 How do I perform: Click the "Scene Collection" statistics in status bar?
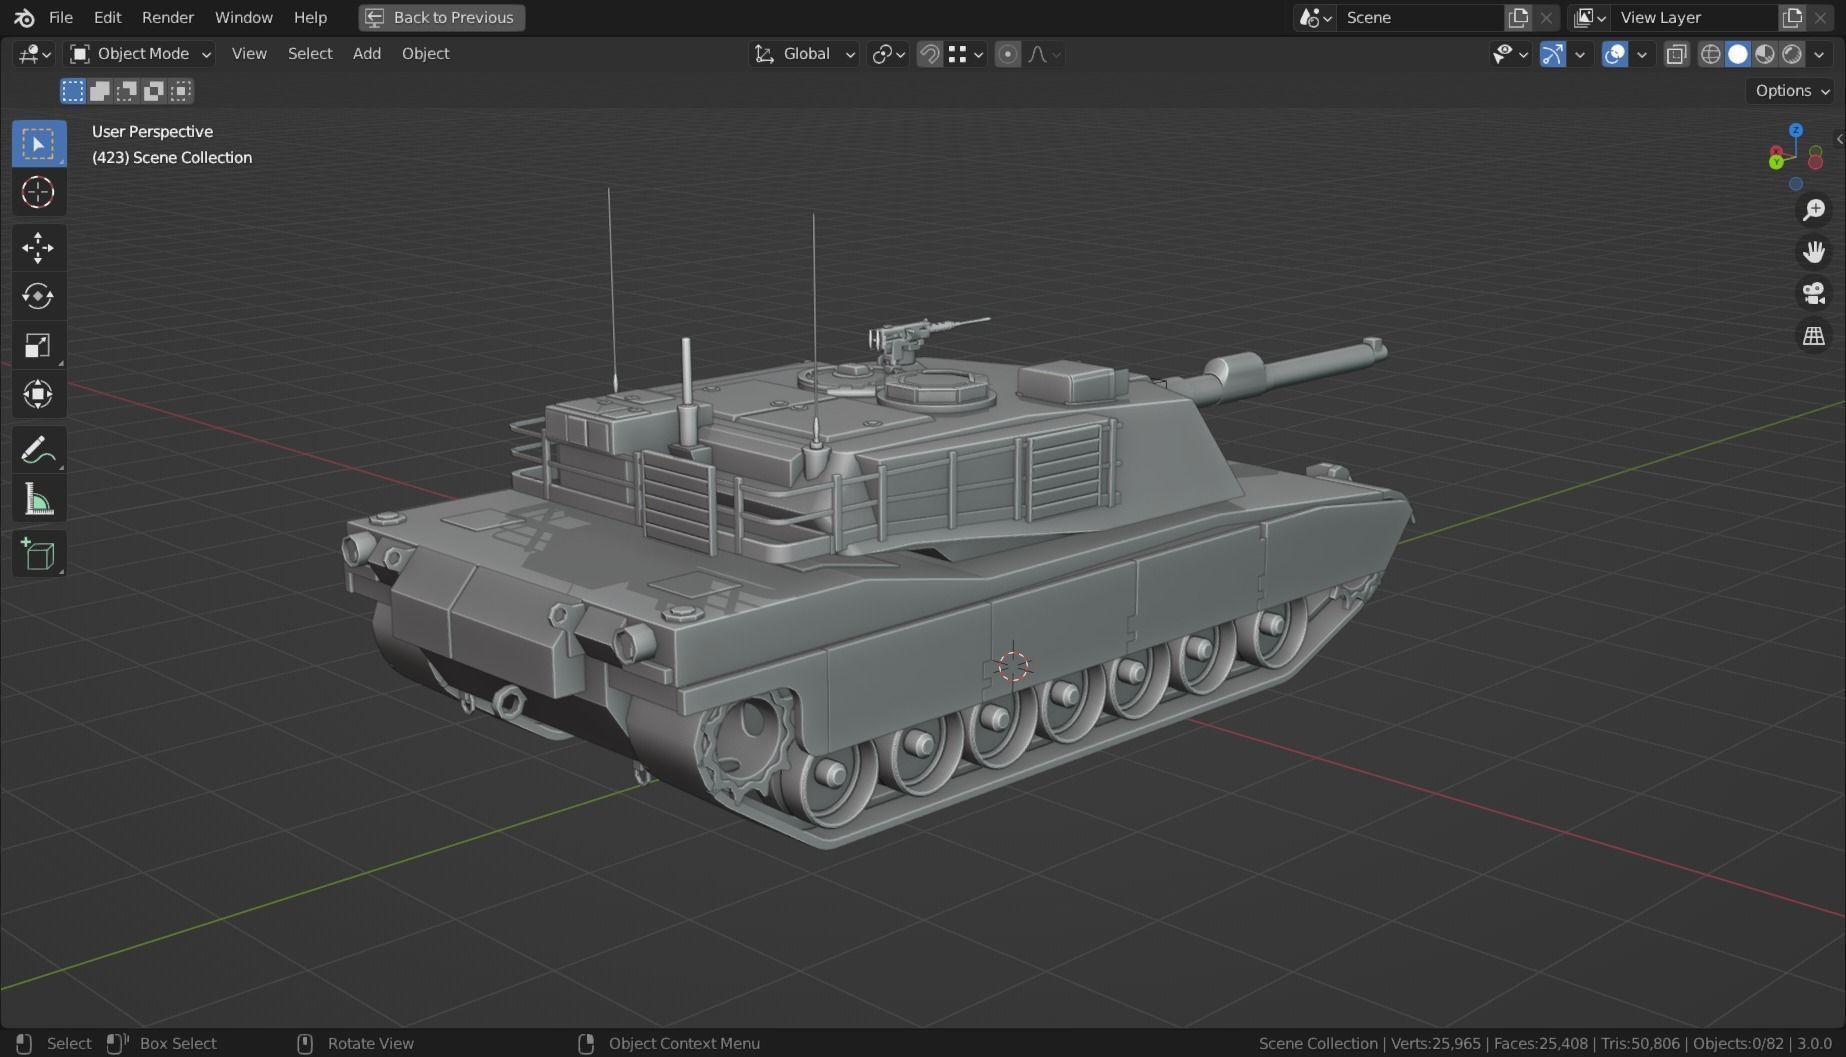click(x=1318, y=1043)
